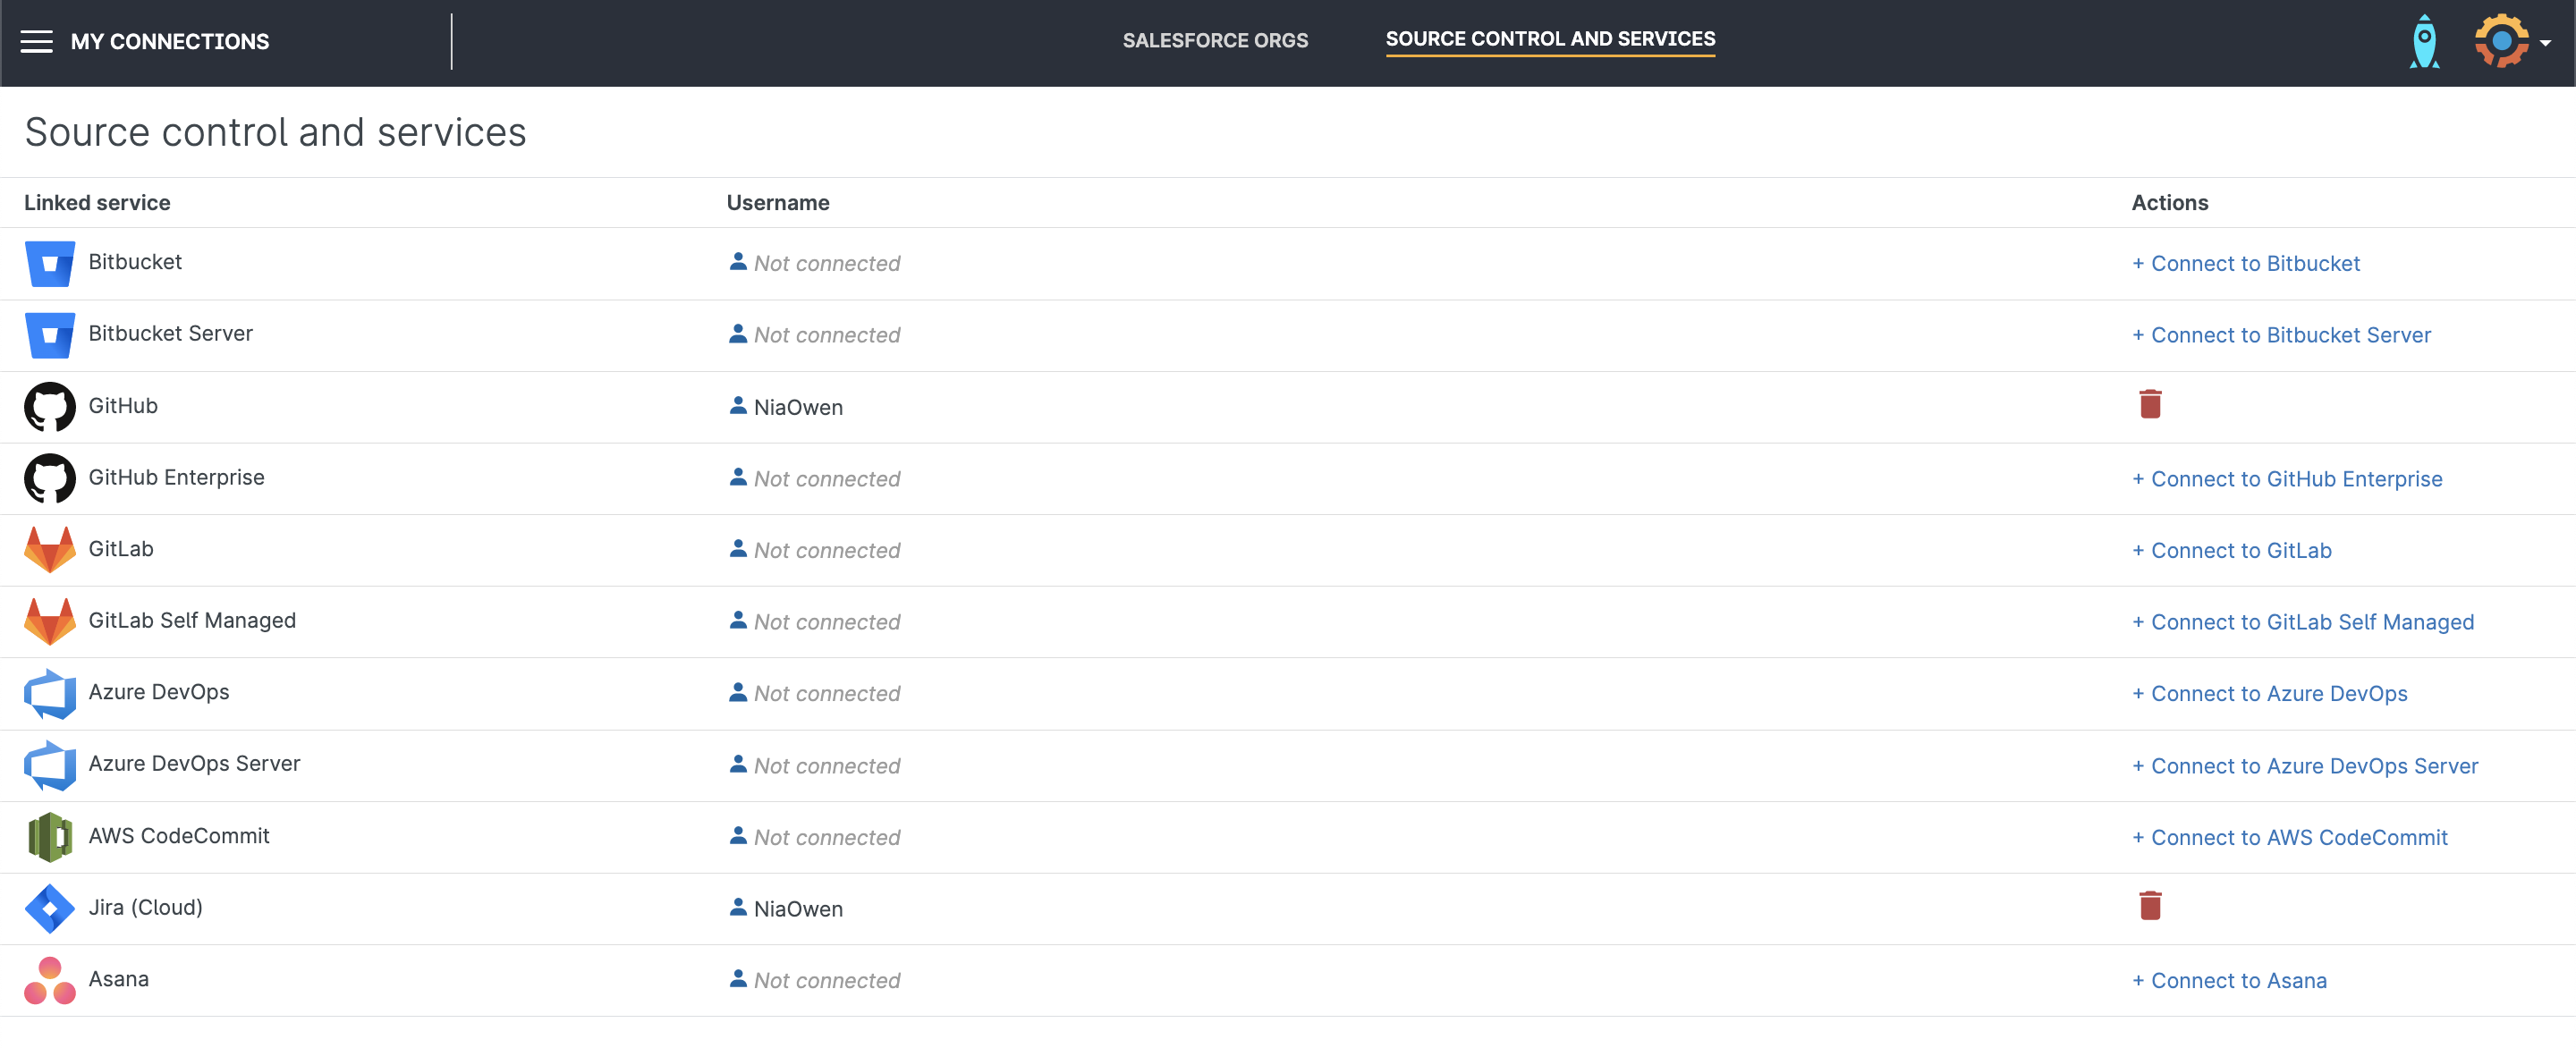Select the Jira (Cloud) username NiaOwen
The image size is (2576, 1048).
point(798,909)
